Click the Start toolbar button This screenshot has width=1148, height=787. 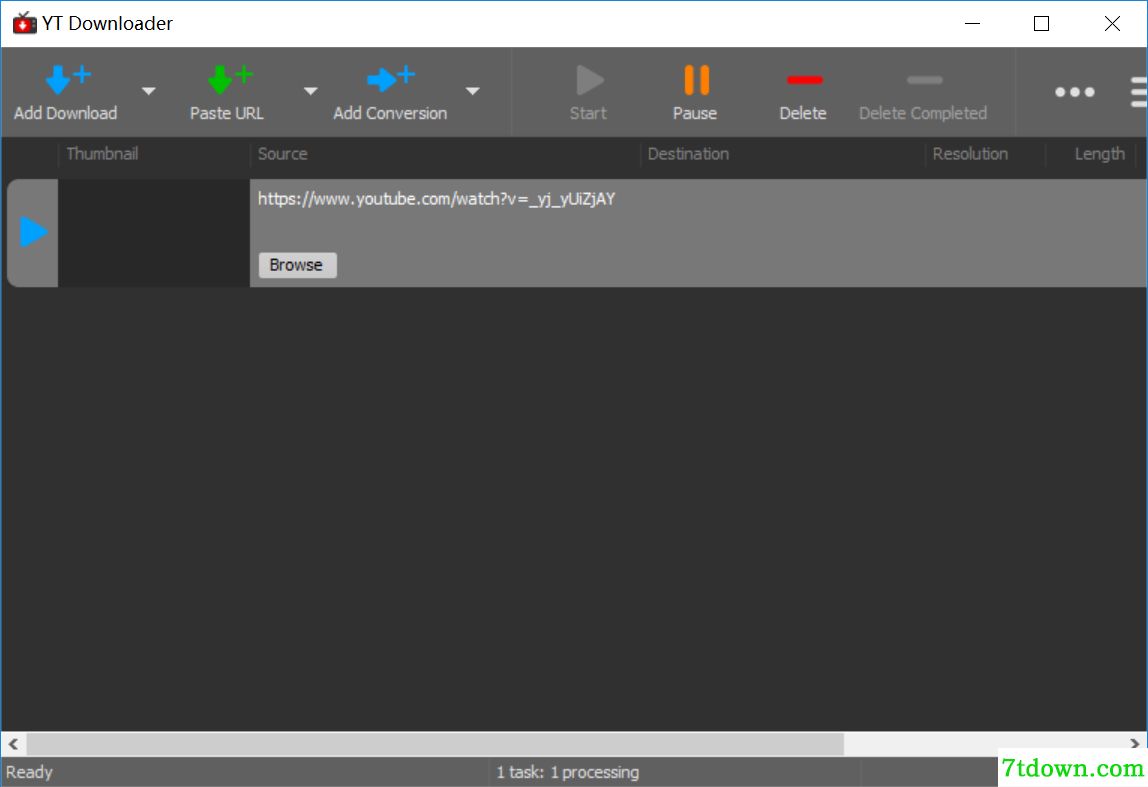pyautogui.click(x=589, y=93)
